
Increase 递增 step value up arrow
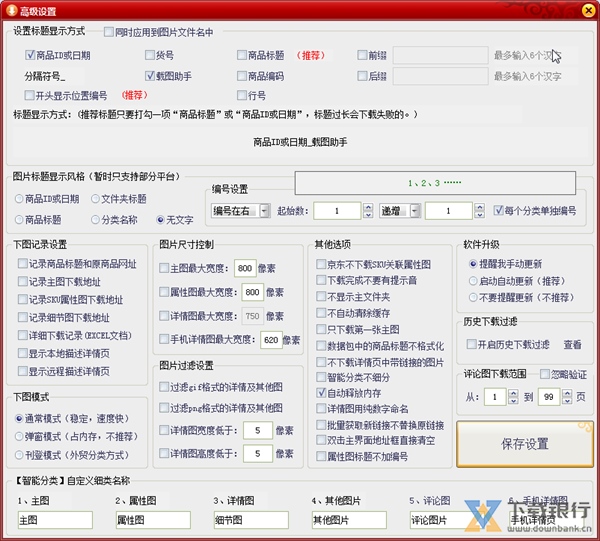(x=480, y=207)
